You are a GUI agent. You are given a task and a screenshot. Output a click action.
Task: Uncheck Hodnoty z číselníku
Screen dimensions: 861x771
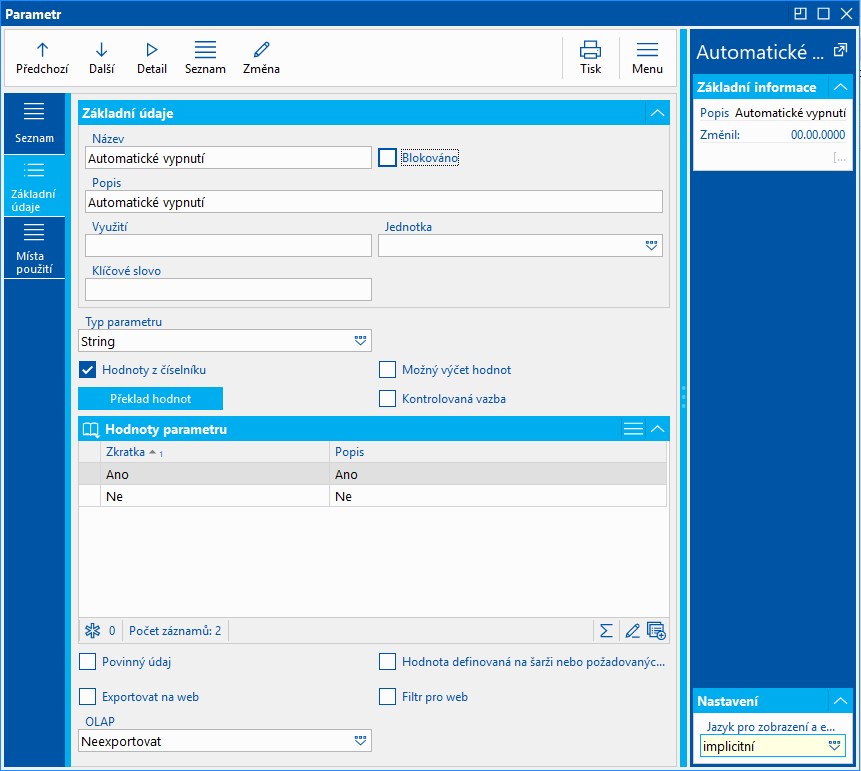(87, 370)
